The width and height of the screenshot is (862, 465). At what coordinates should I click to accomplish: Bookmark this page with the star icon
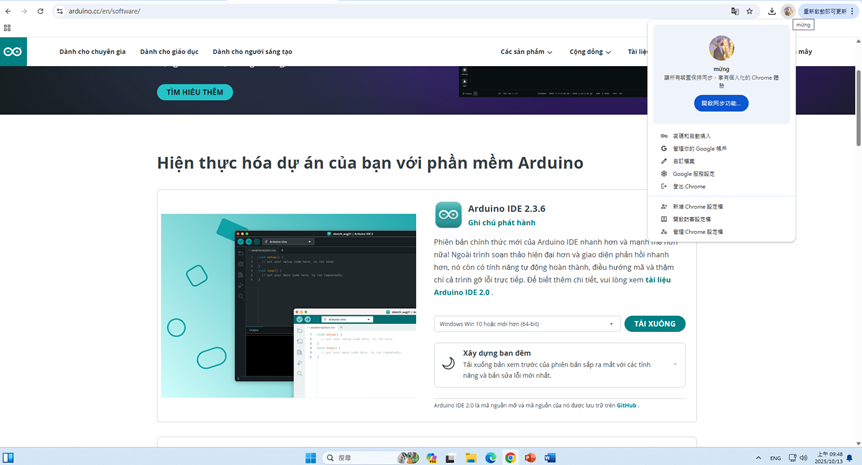click(x=750, y=11)
